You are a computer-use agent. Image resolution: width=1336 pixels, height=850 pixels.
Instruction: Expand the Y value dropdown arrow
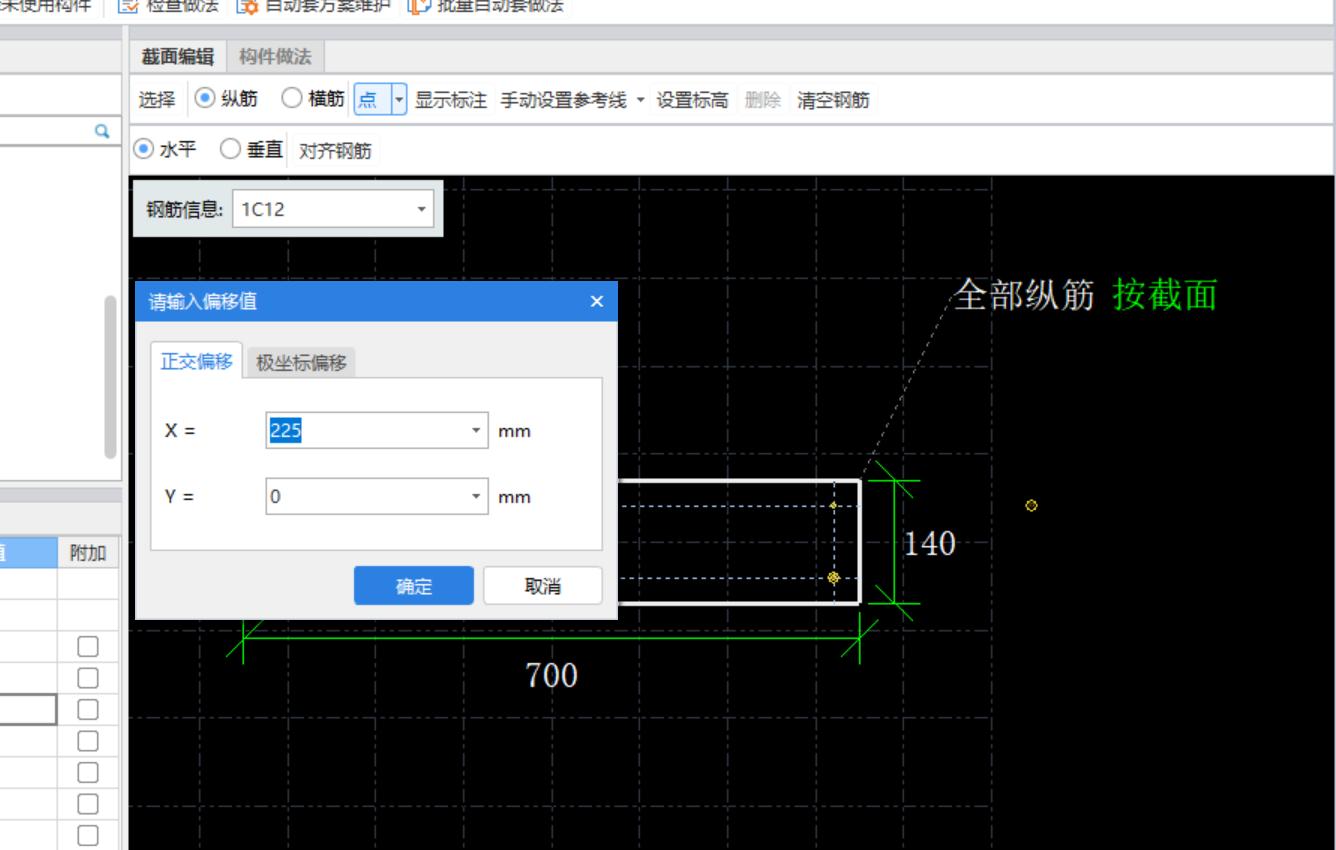[x=476, y=496]
